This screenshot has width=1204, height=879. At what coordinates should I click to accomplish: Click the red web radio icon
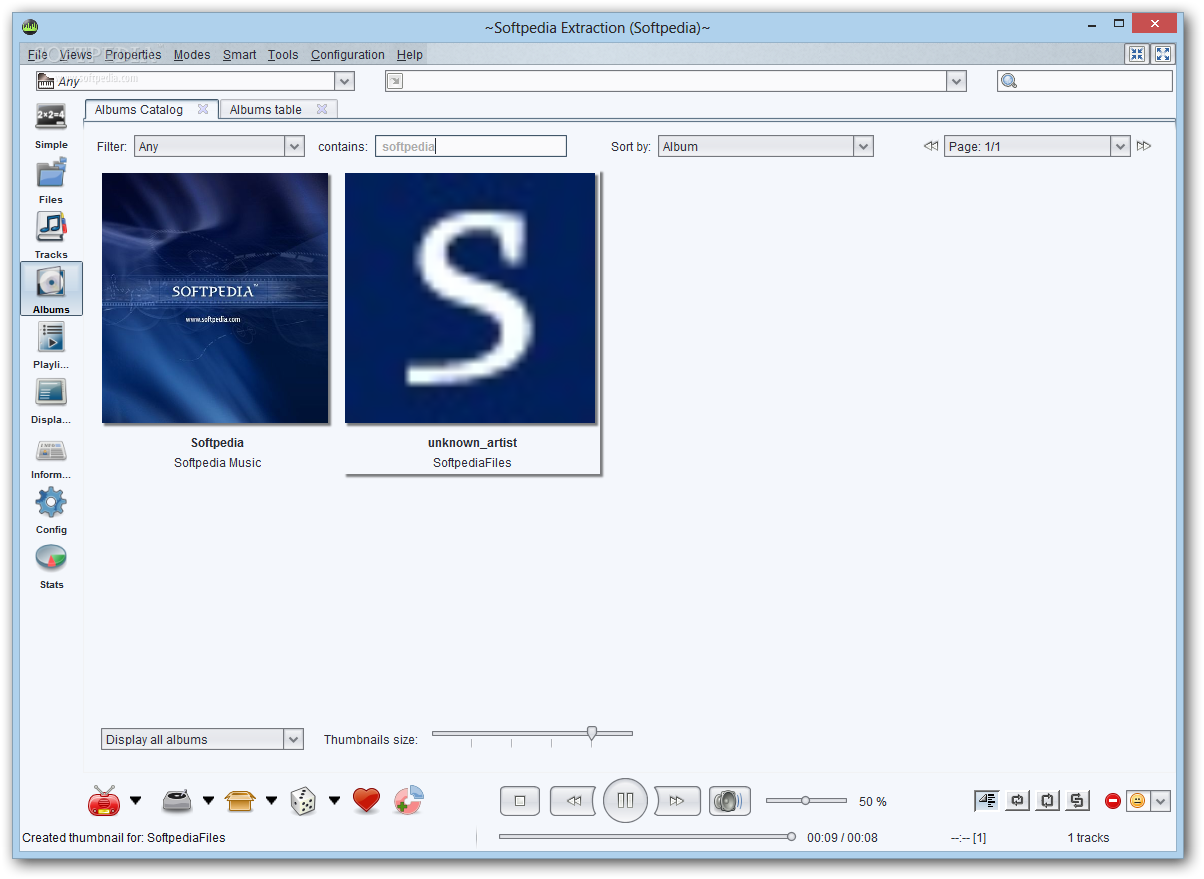104,800
